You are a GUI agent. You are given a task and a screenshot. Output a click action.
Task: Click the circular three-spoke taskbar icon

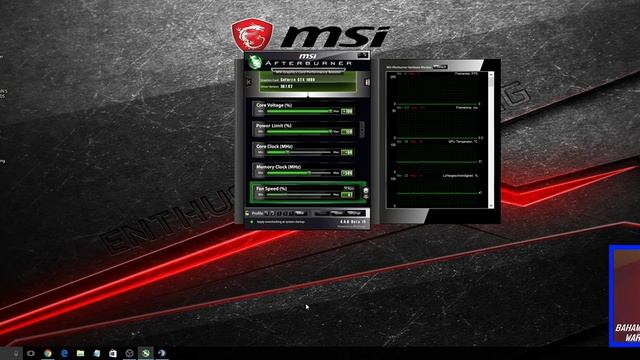(129, 353)
